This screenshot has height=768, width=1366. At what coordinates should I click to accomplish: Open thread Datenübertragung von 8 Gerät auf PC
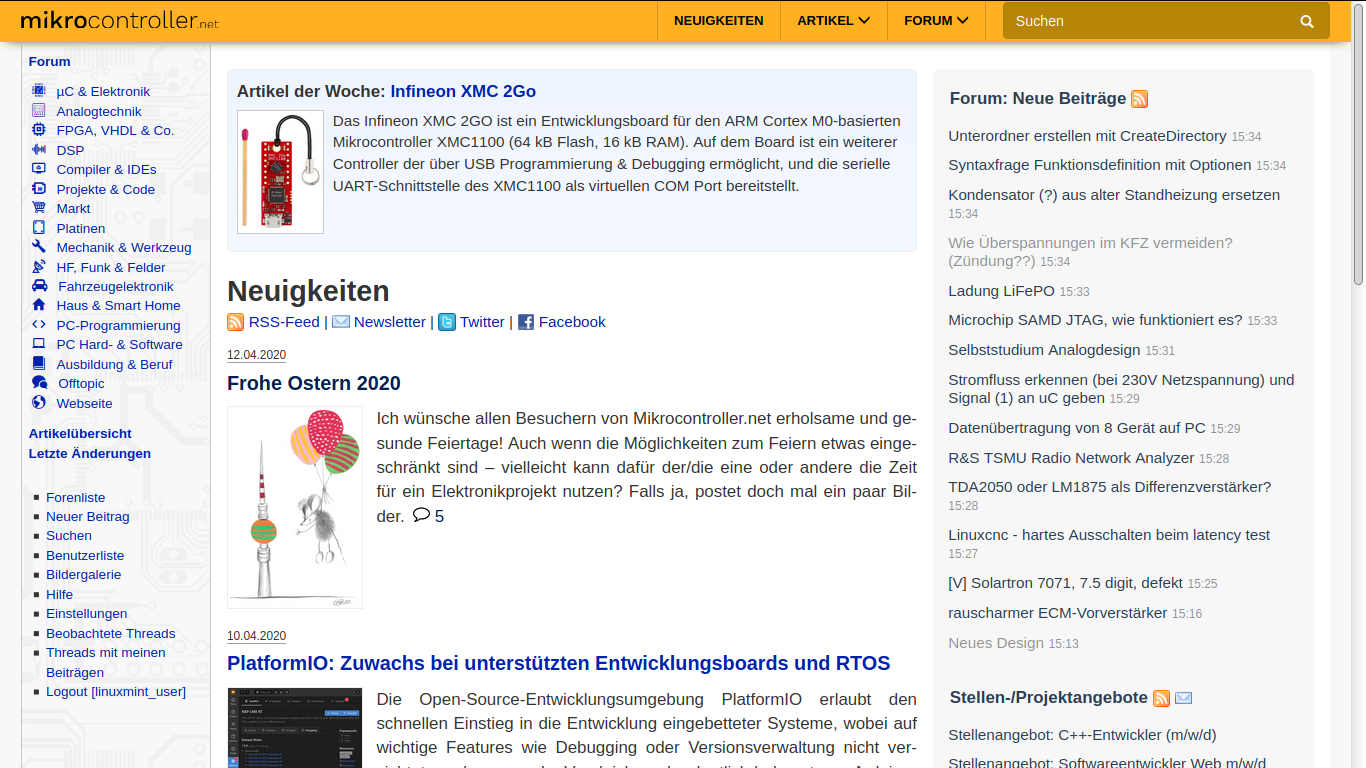[x=1077, y=428]
